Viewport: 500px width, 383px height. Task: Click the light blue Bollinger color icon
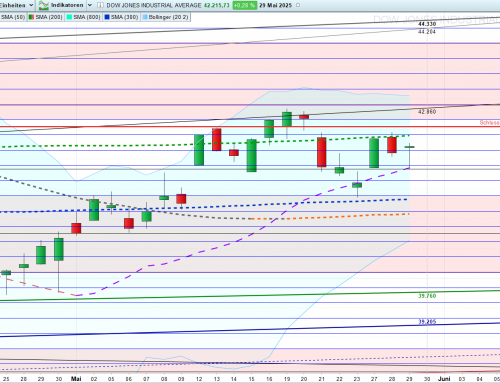(x=145, y=17)
